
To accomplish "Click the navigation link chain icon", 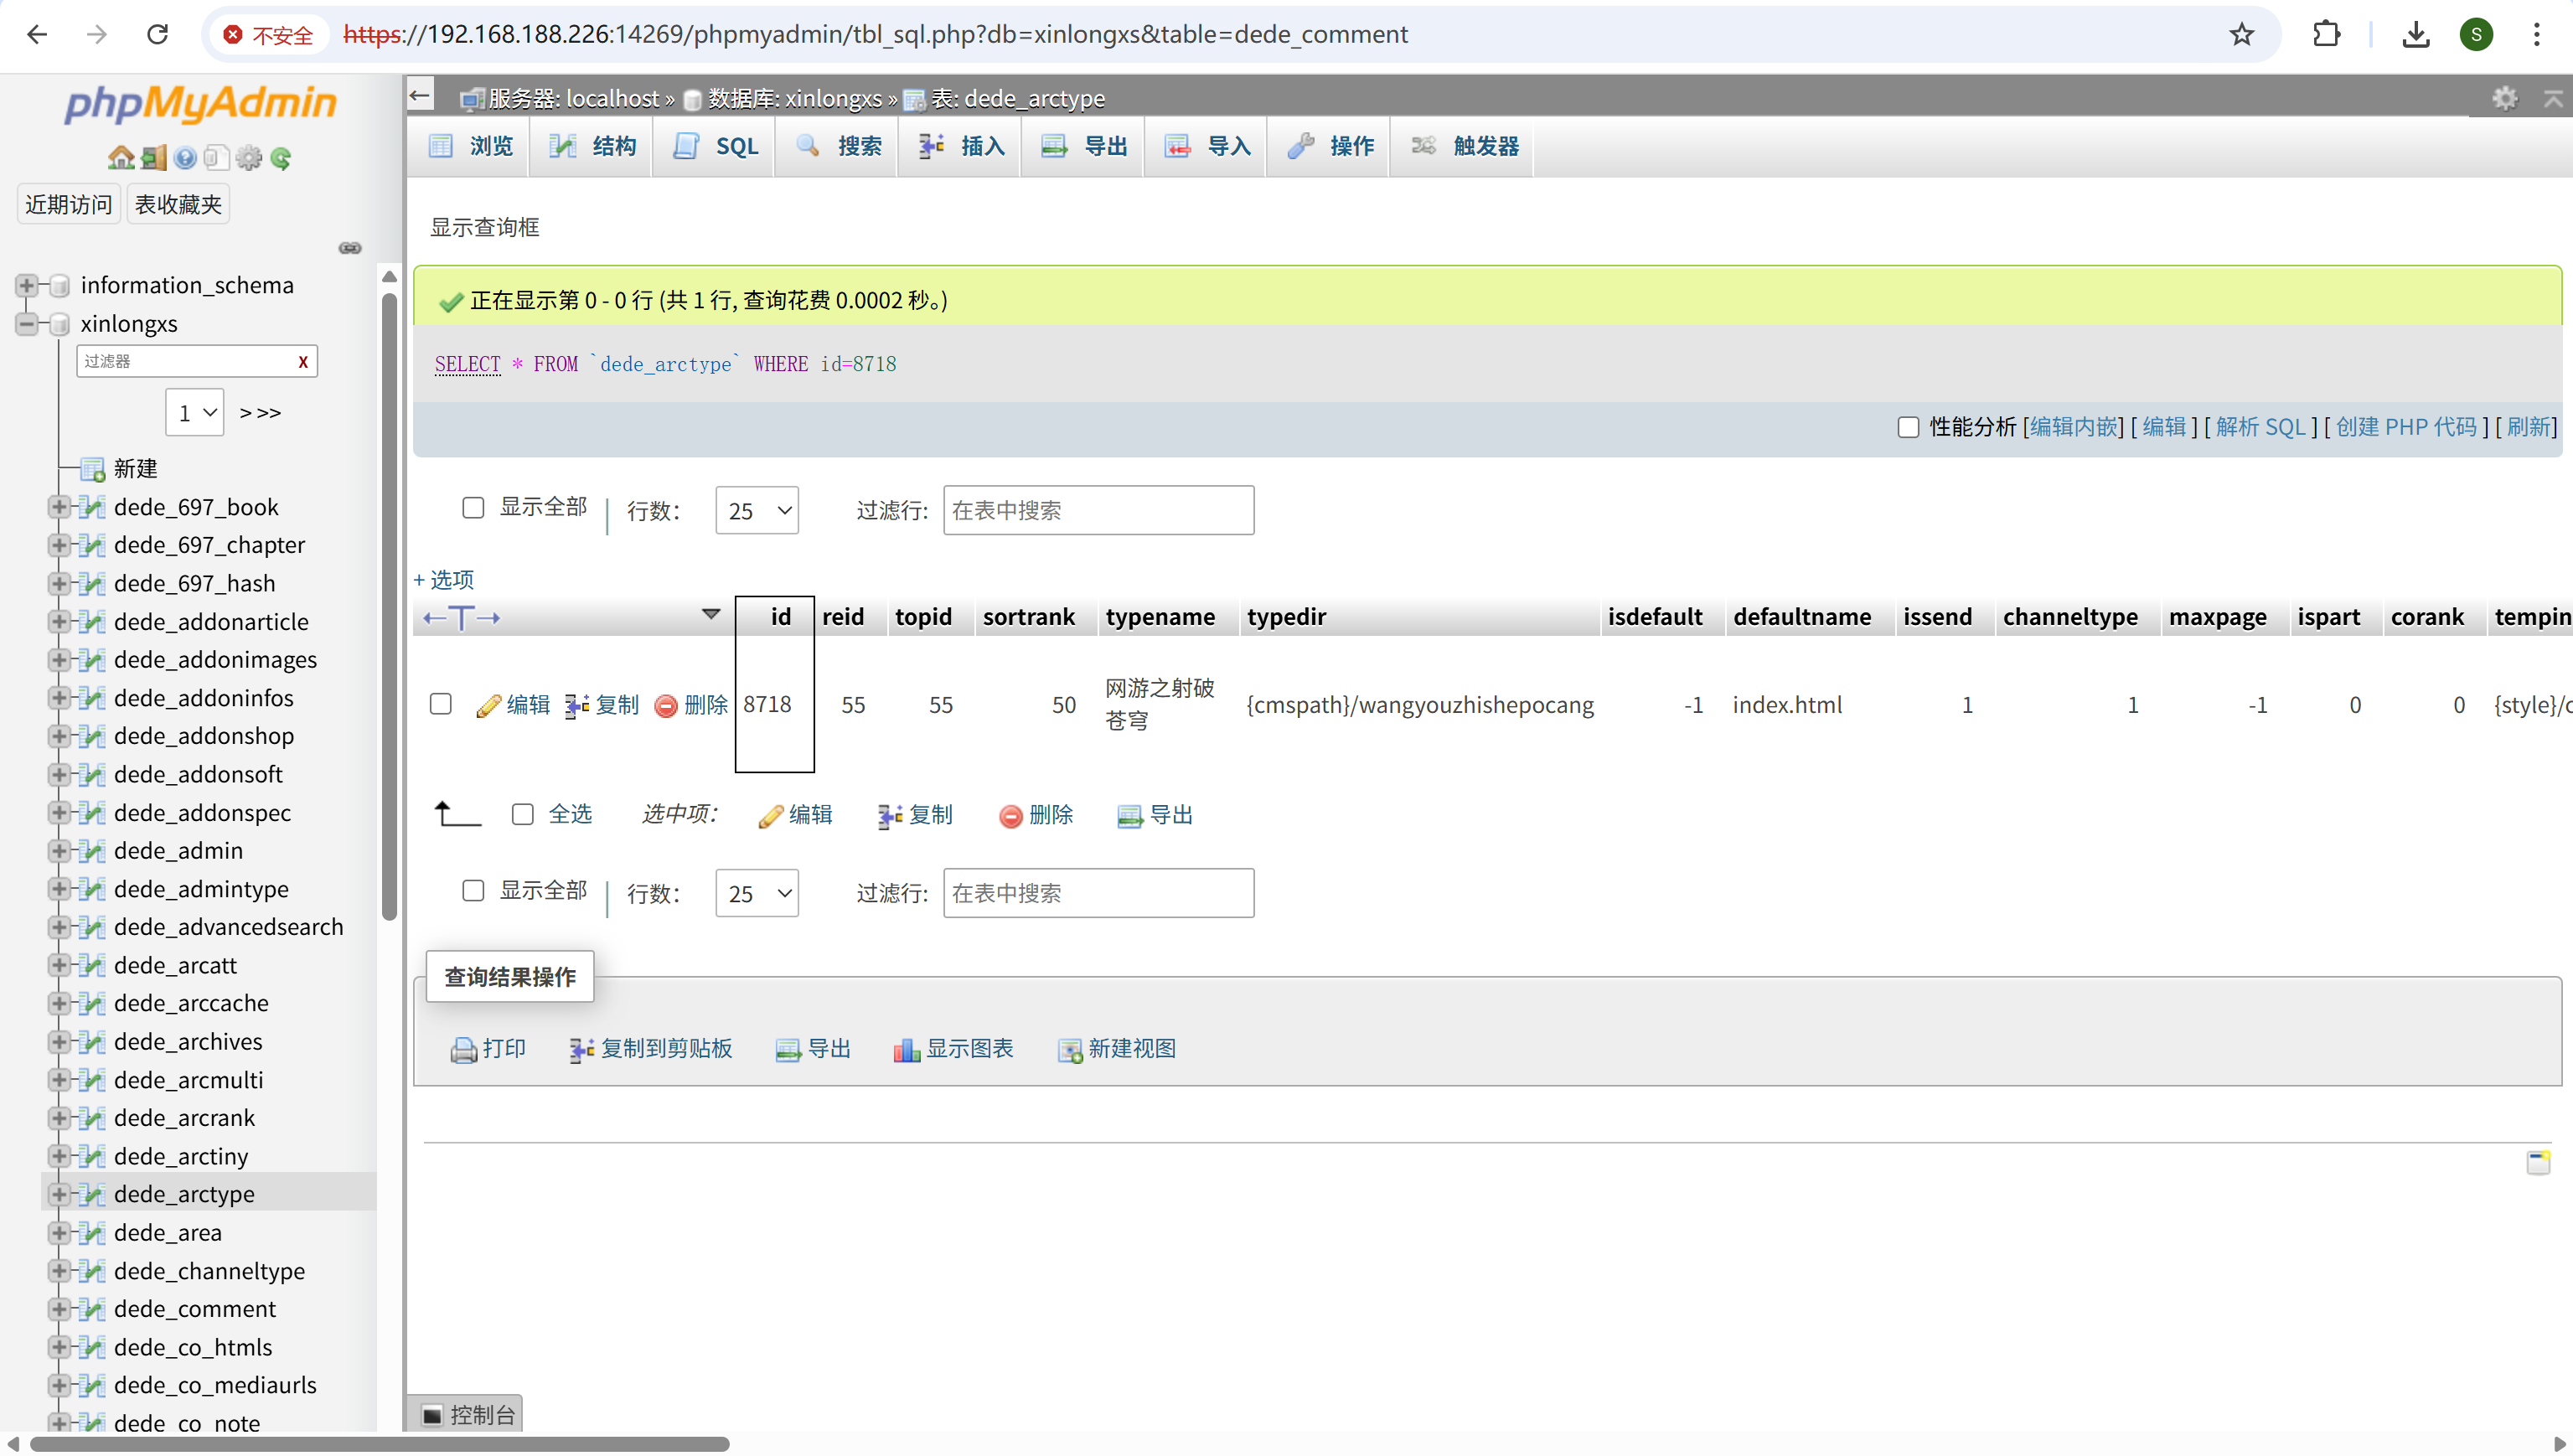I will [350, 248].
